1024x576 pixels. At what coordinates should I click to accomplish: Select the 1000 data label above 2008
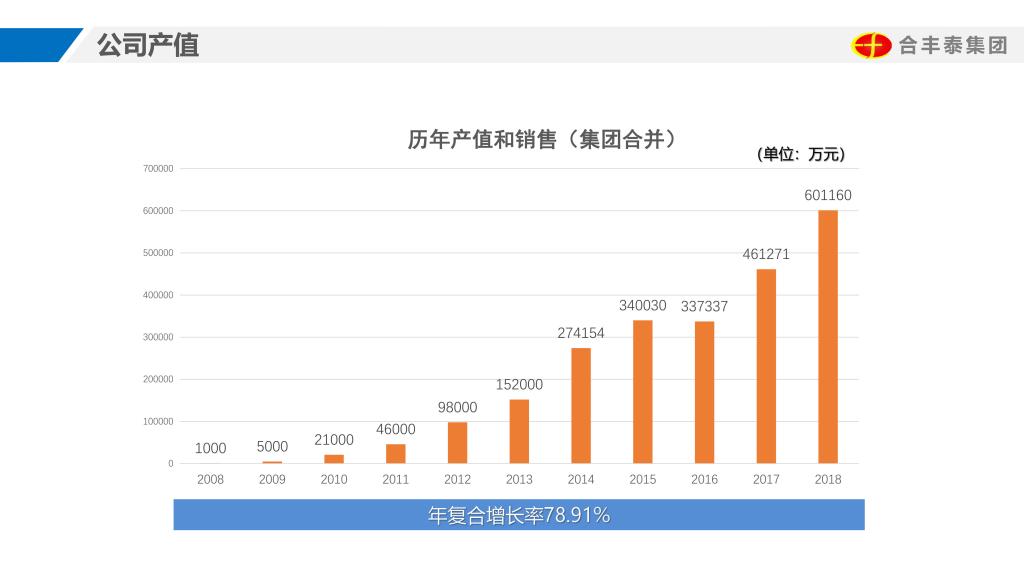210,449
